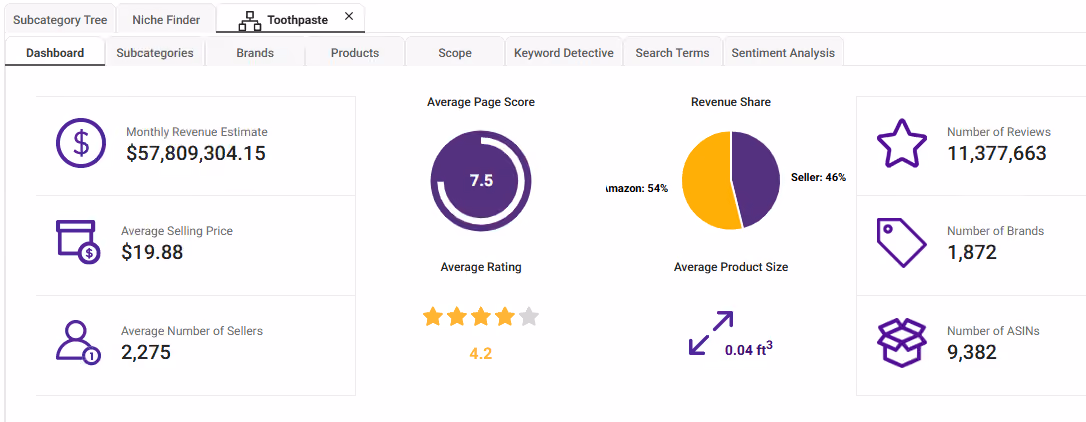
Task: Click the open box ASINs icon
Action: (902, 342)
